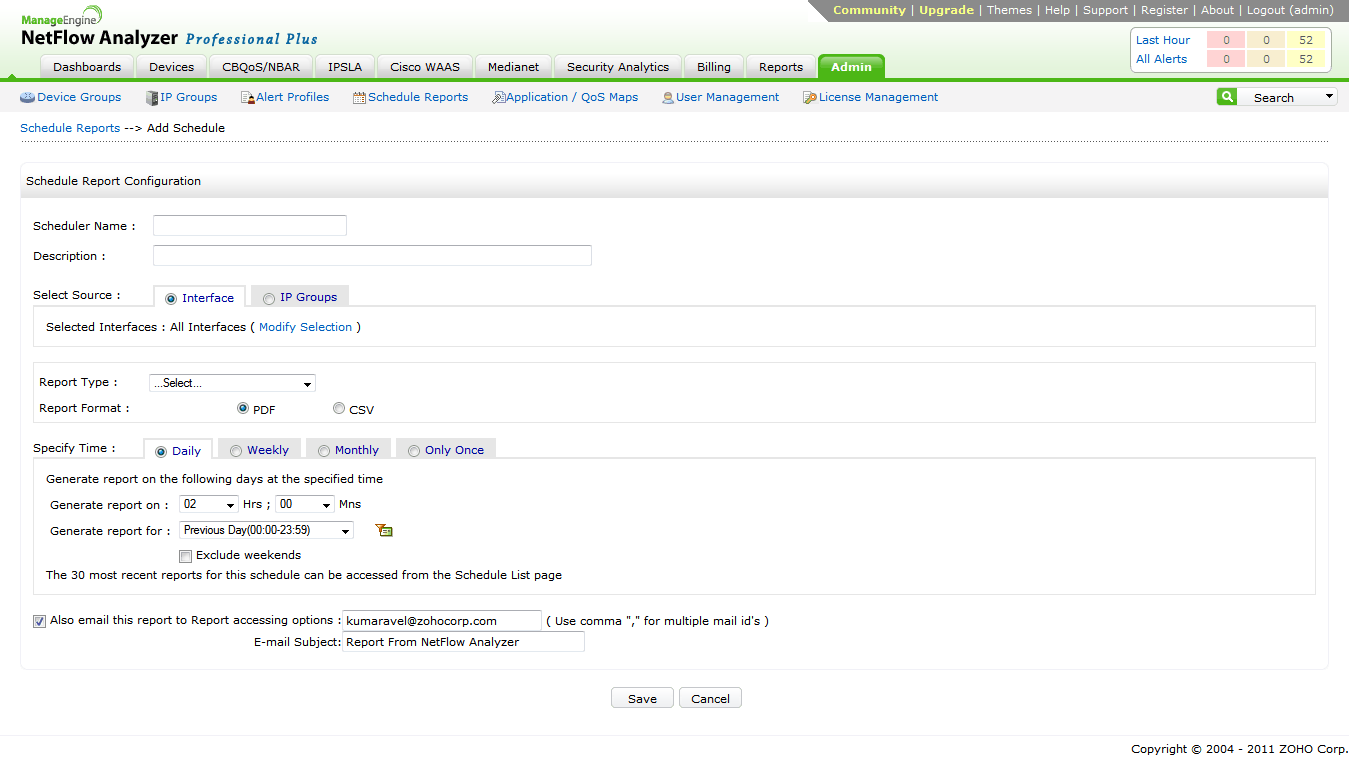
Task: Select the IP Groups source radio button
Action: [269, 298]
